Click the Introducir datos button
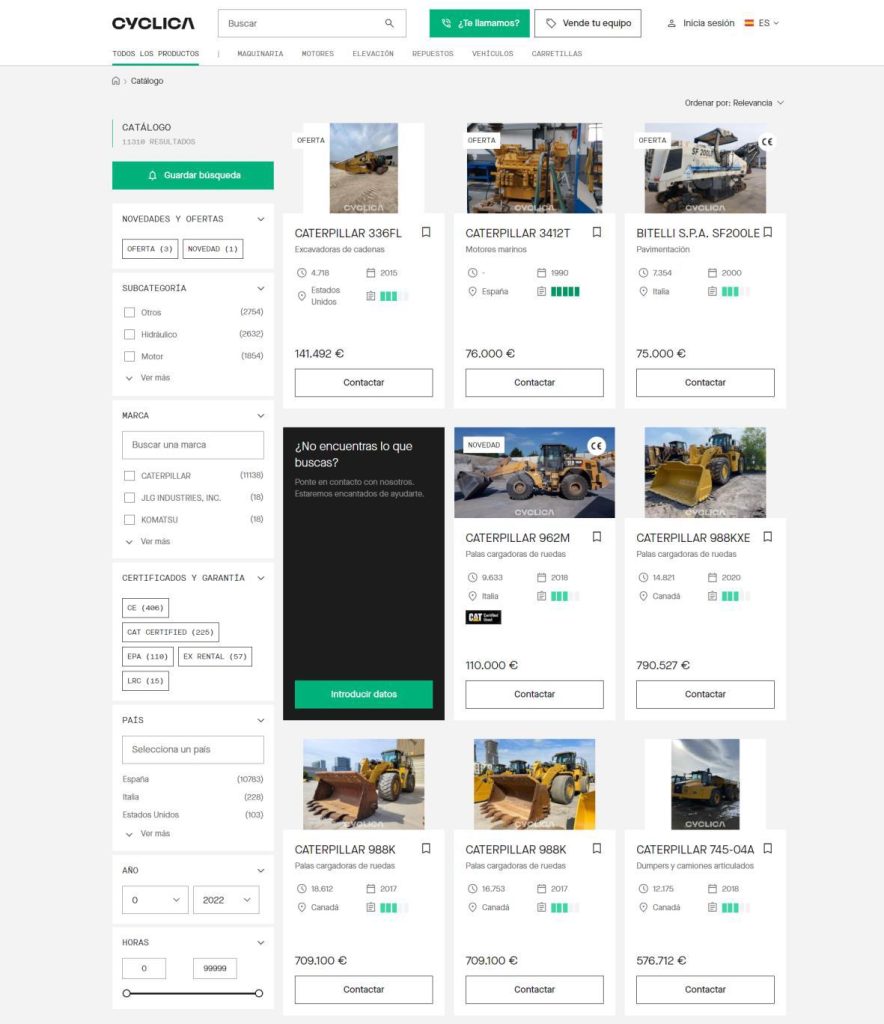The image size is (884, 1024). (364, 694)
